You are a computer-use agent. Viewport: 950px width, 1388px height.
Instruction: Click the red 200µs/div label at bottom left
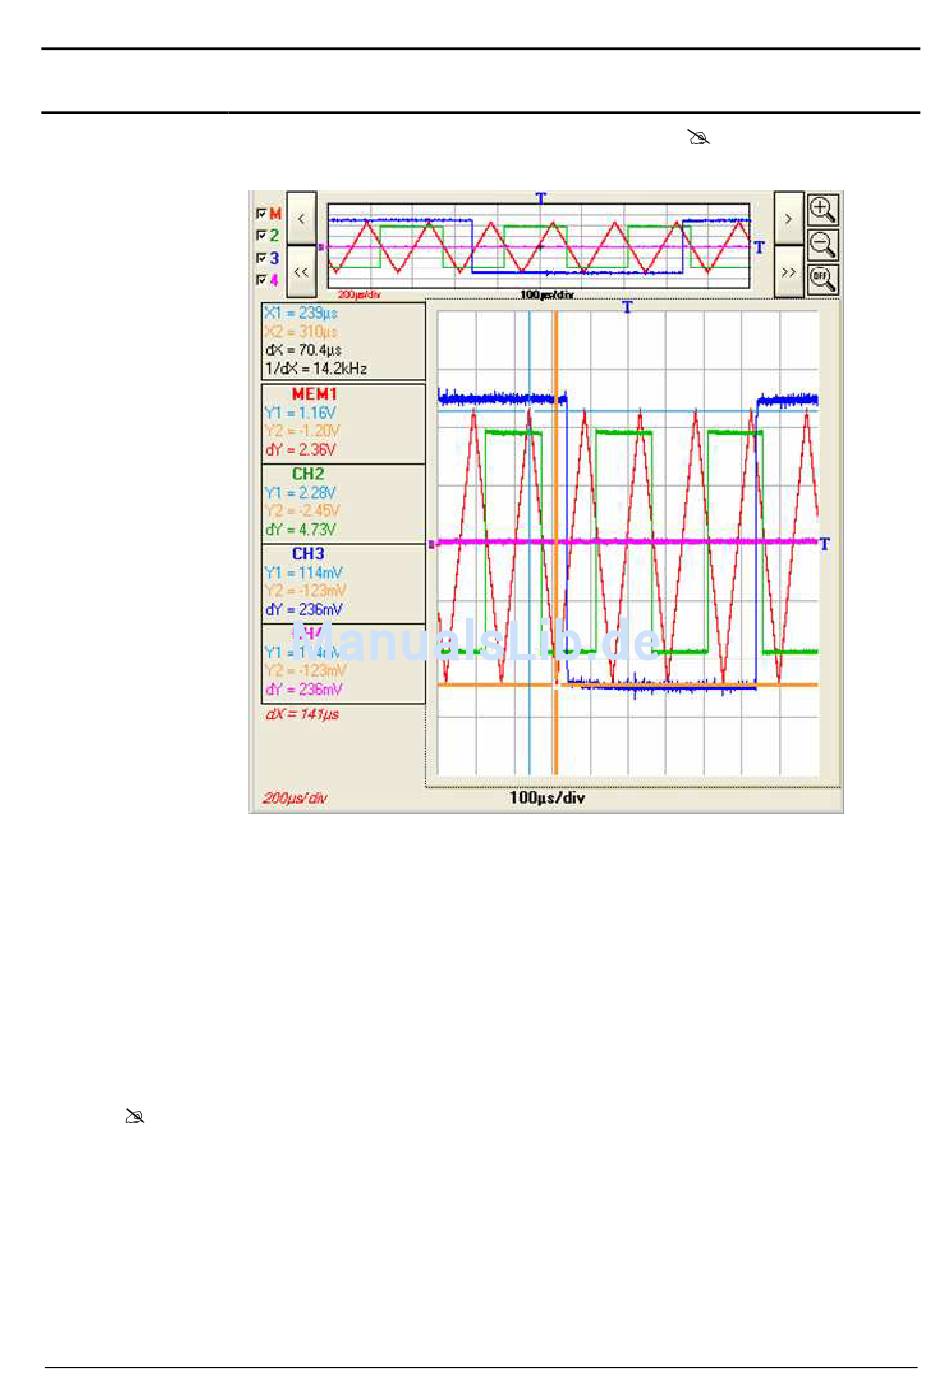point(295,798)
